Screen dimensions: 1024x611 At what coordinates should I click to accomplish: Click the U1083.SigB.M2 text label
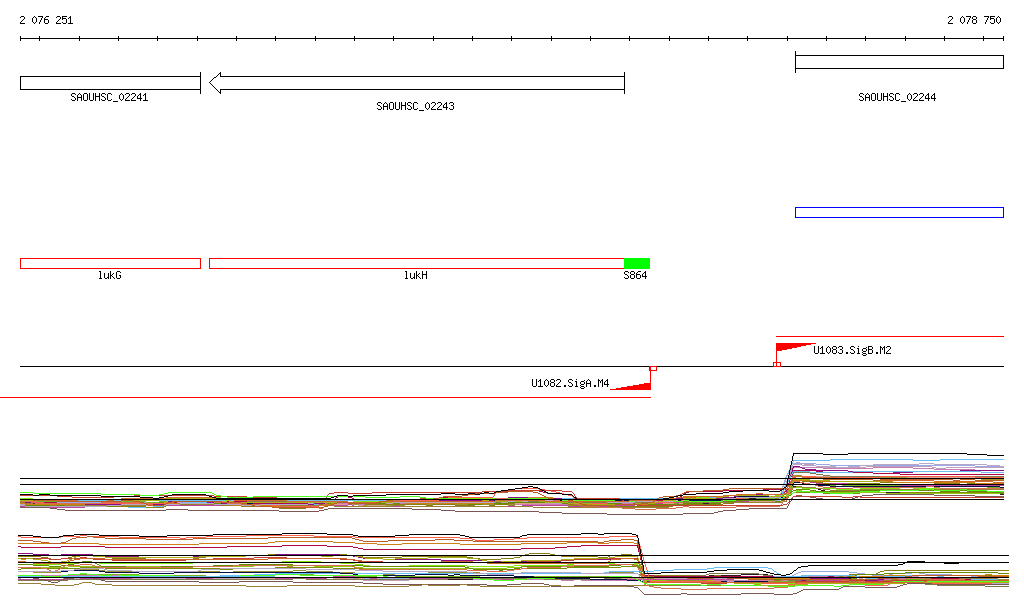pos(852,351)
